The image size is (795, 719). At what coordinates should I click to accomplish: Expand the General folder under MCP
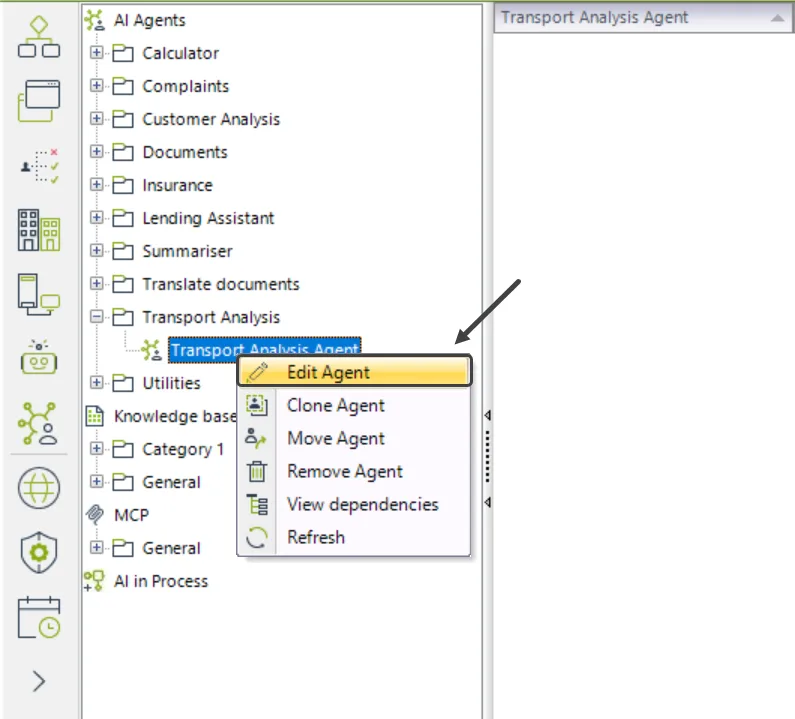[x=96, y=548]
